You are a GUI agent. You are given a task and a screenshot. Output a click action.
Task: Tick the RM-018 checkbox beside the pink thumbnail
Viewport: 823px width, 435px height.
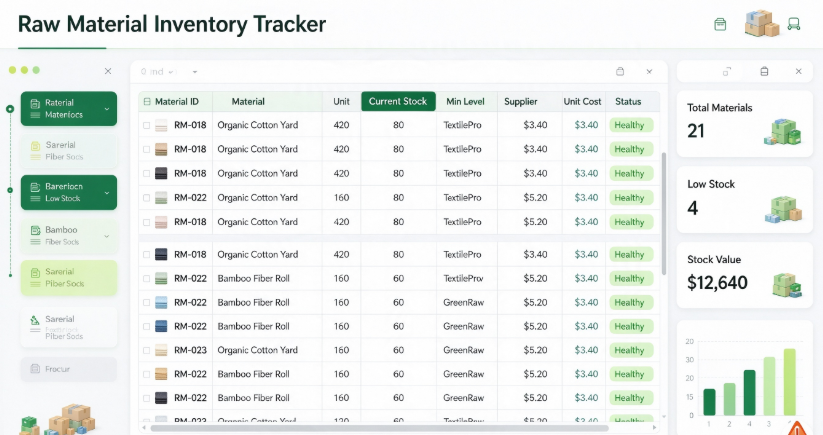pyautogui.click(x=146, y=222)
